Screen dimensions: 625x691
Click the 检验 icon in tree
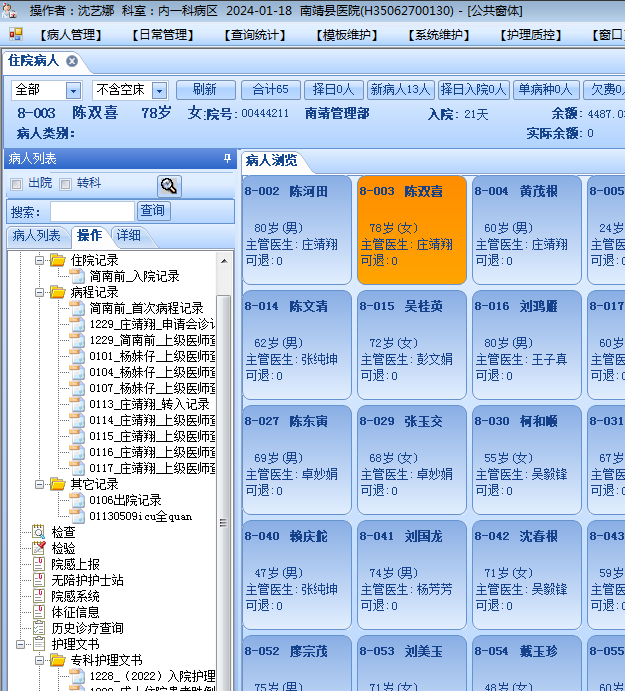pyautogui.click(x=39, y=548)
